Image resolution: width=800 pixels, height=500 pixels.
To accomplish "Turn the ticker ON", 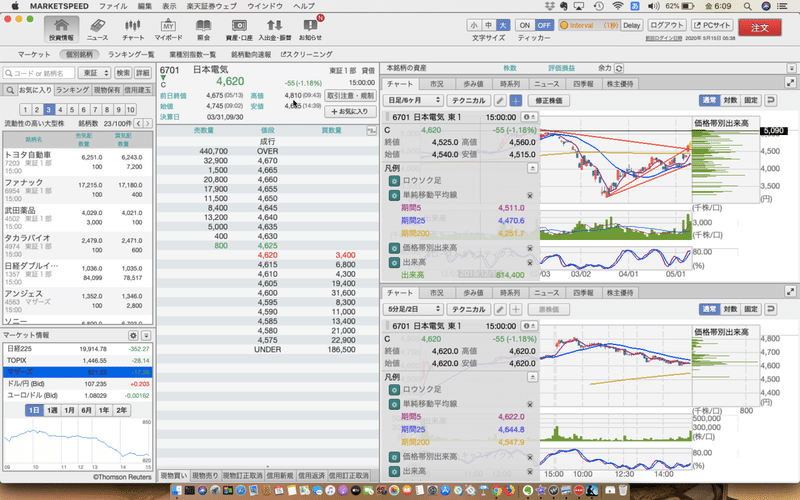I will (x=524, y=26).
